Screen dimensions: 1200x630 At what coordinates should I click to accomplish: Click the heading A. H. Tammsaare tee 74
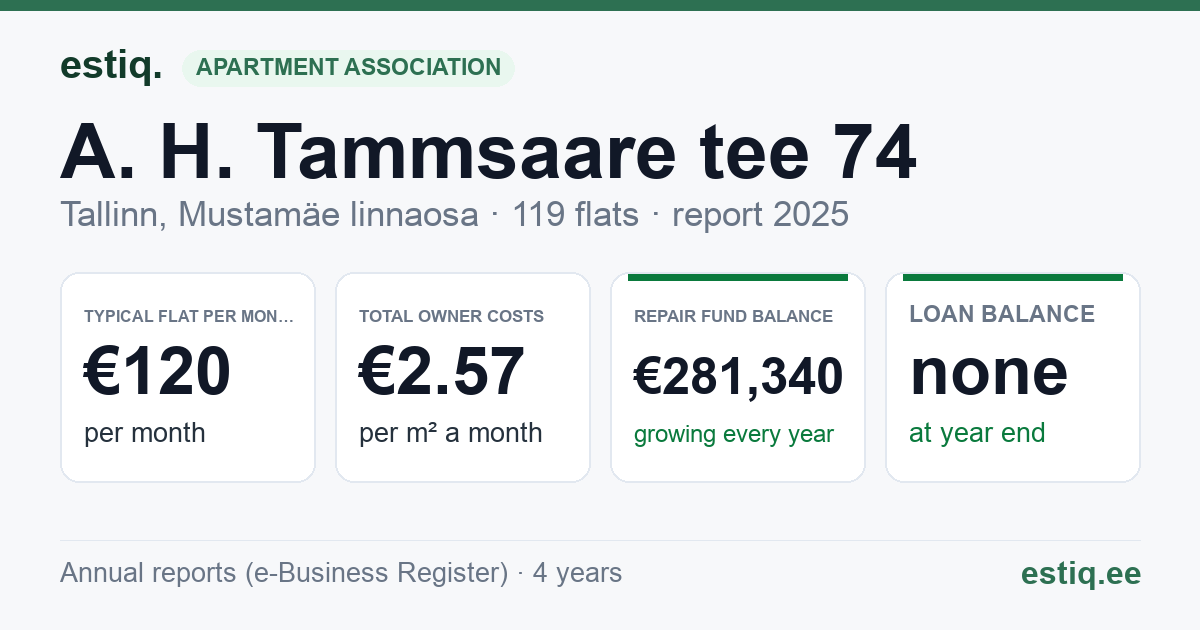click(x=488, y=152)
